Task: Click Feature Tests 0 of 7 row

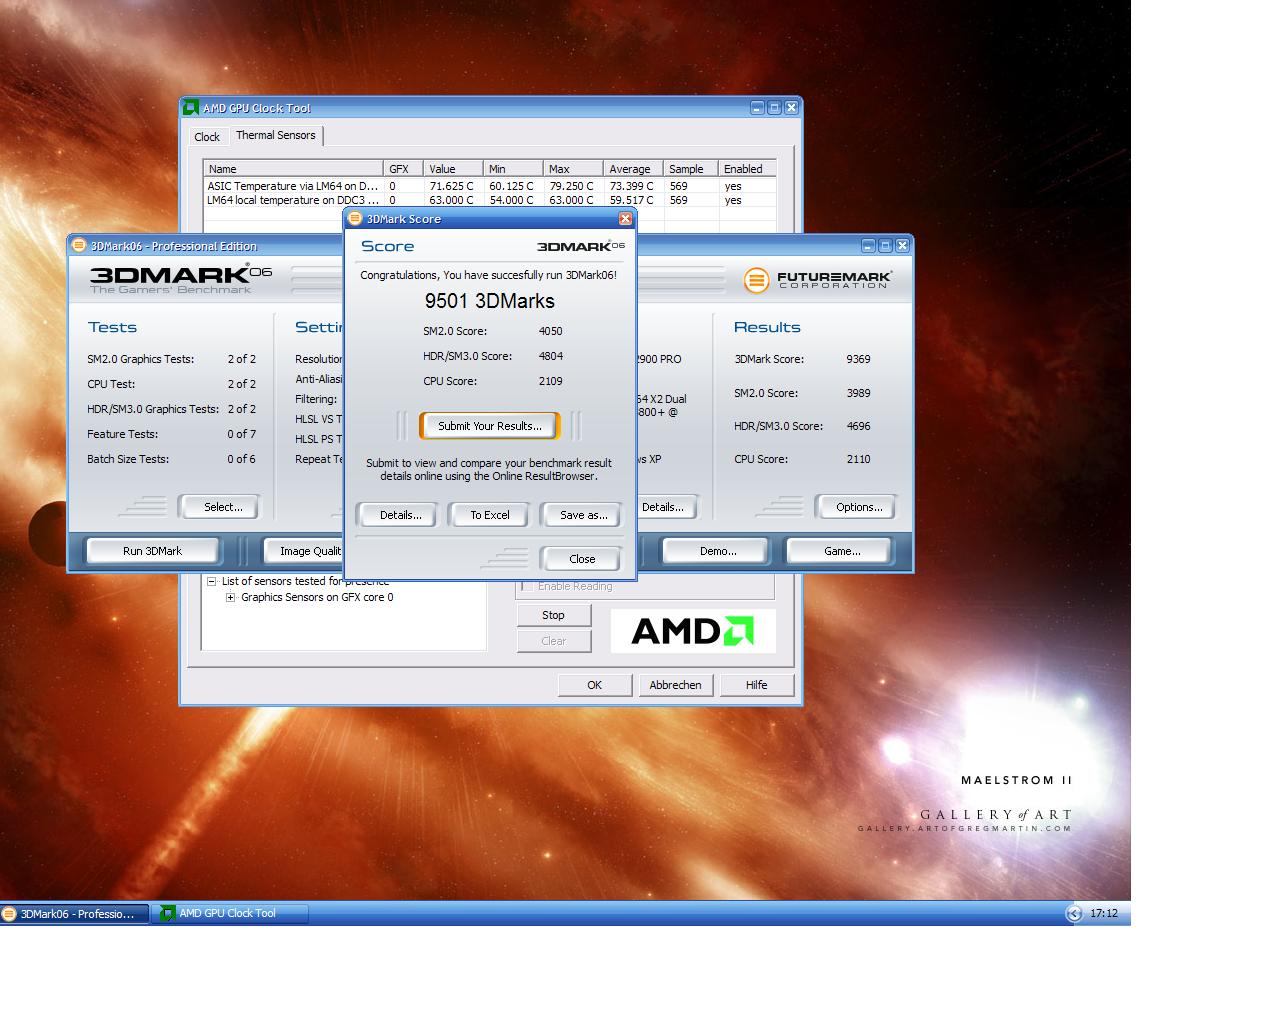Action: click(171, 434)
